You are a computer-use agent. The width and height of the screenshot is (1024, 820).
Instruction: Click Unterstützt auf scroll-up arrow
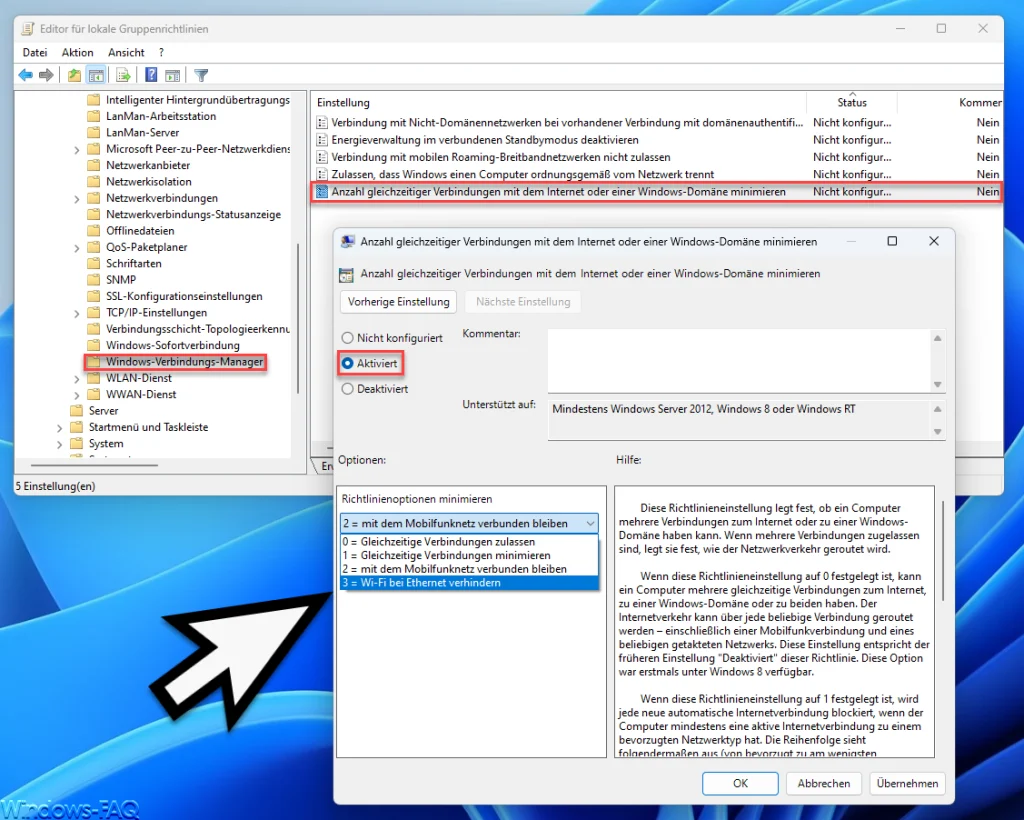click(938, 409)
